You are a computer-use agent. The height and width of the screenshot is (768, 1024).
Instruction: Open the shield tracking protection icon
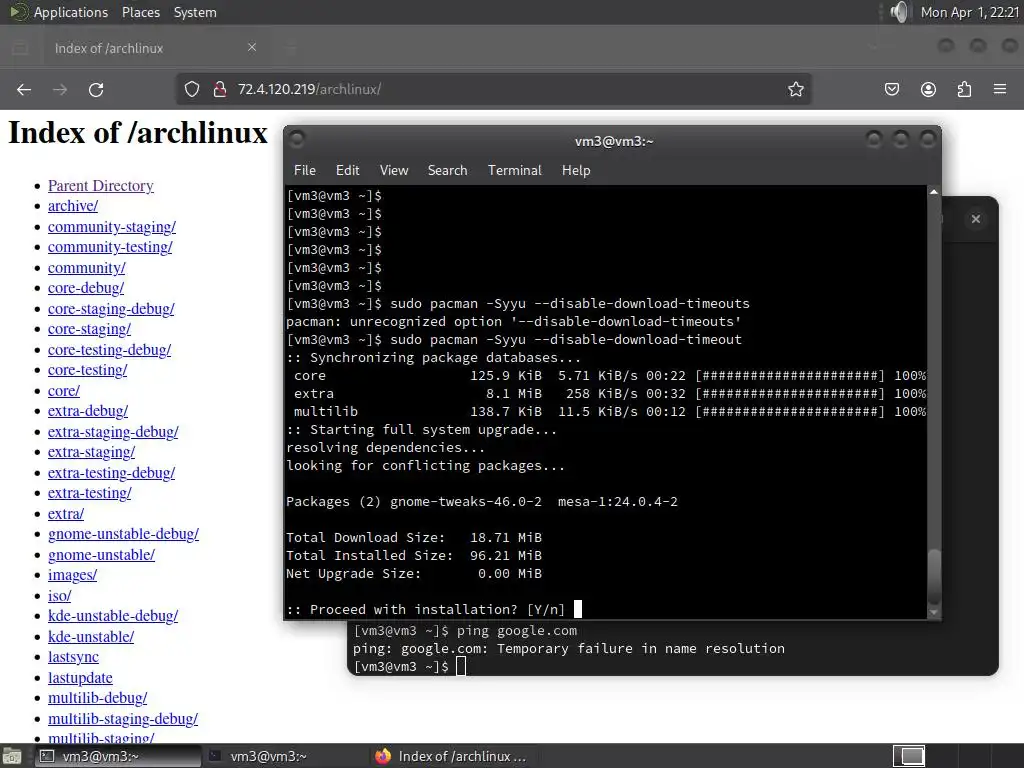[191, 89]
